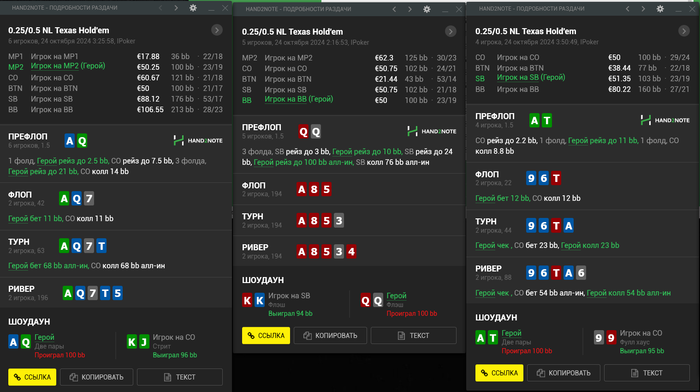Image resolution: width=700 pixels, height=392 pixels.
Task: Click ФЛОП heading in middle window
Action: click(x=254, y=185)
